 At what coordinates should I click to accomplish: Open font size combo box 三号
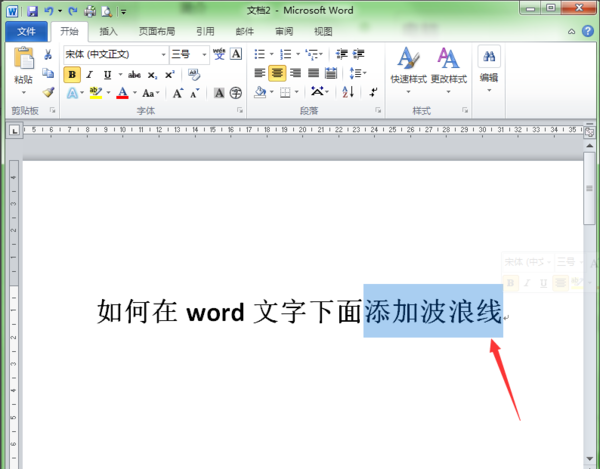(x=189, y=54)
